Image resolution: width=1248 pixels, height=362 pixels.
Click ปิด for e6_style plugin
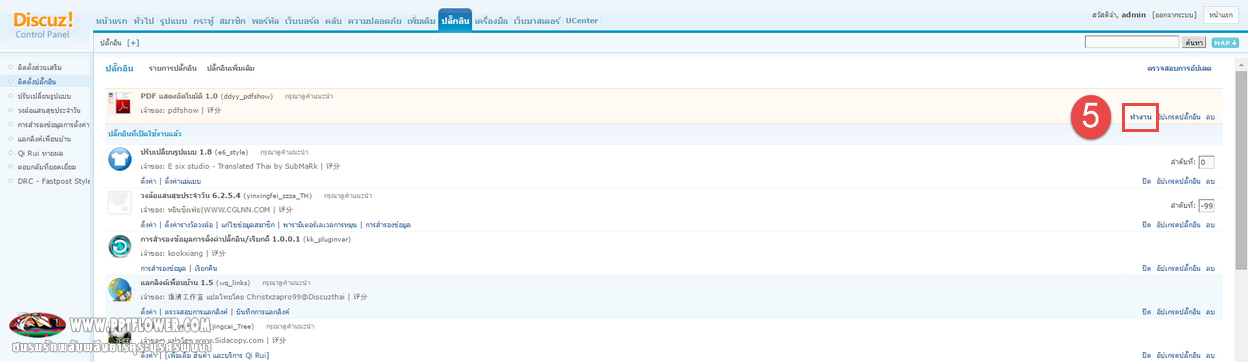(1146, 181)
